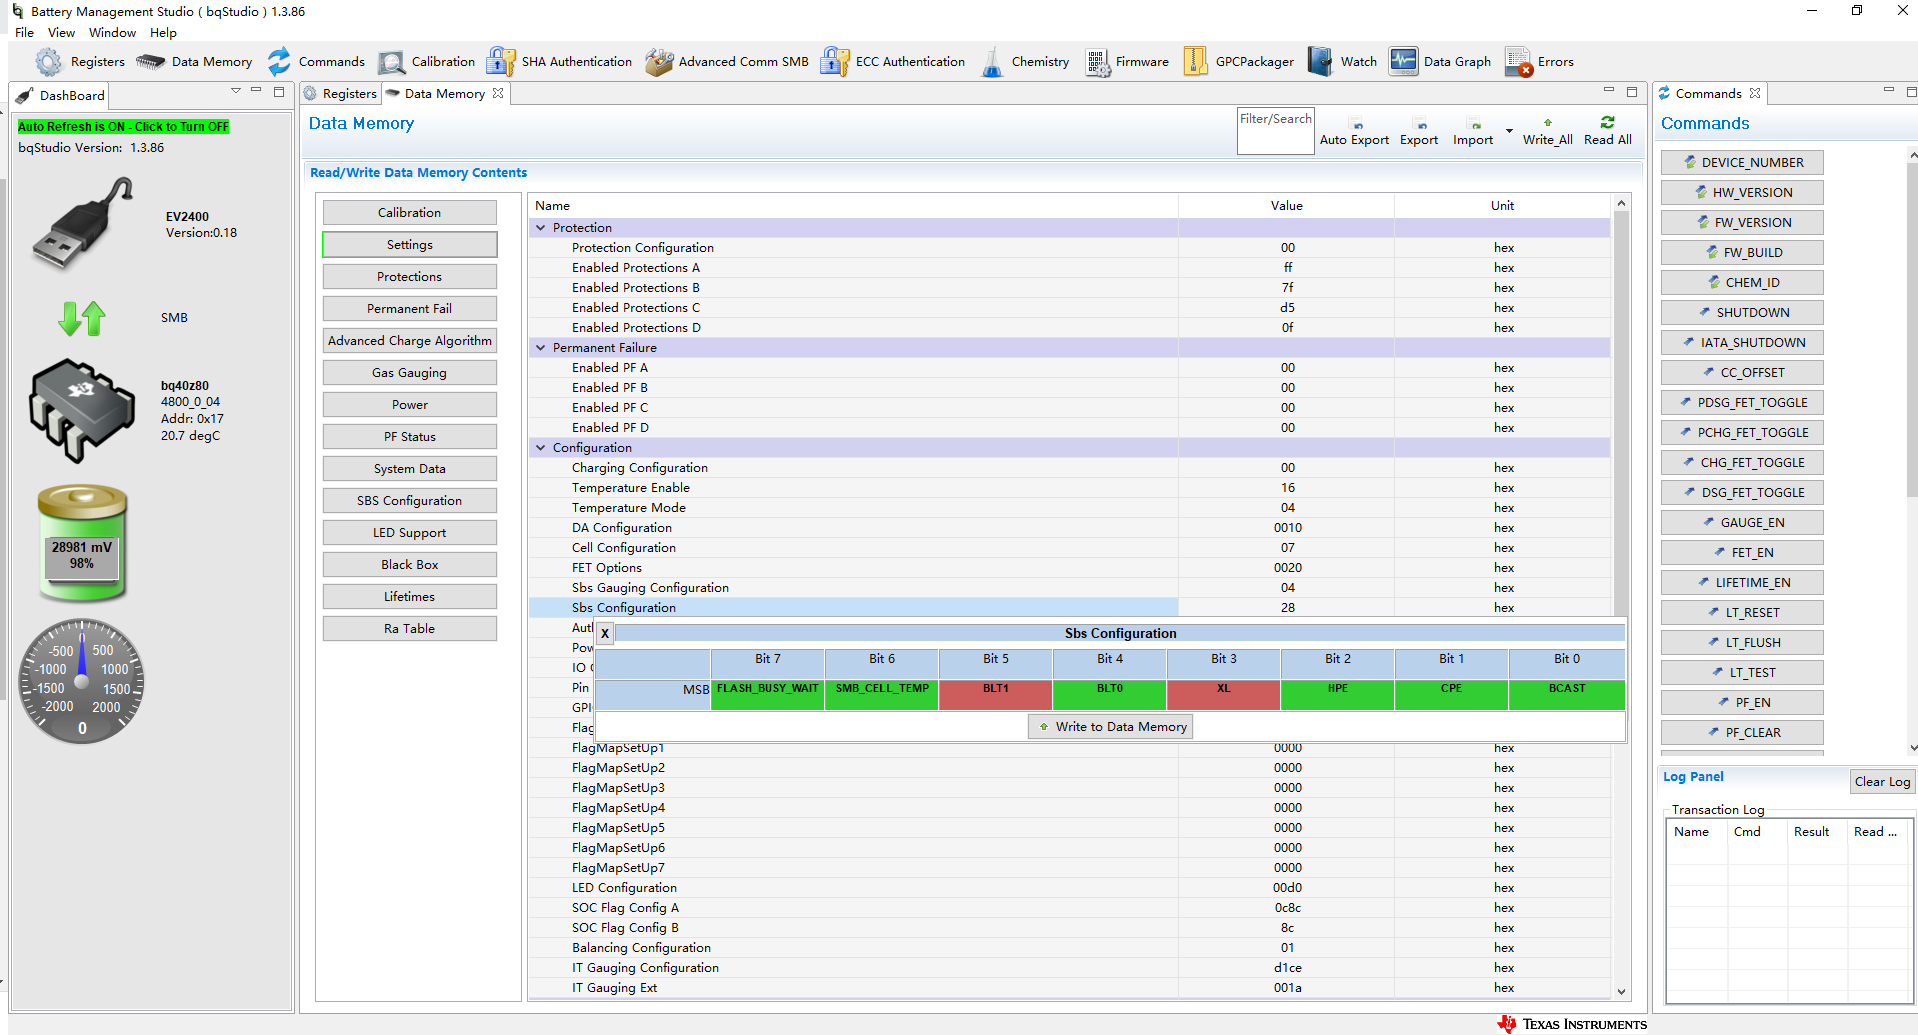The width and height of the screenshot is (1918, 1035).
Task: Click the Read All refresh icon
Action: coord(1607,122)
